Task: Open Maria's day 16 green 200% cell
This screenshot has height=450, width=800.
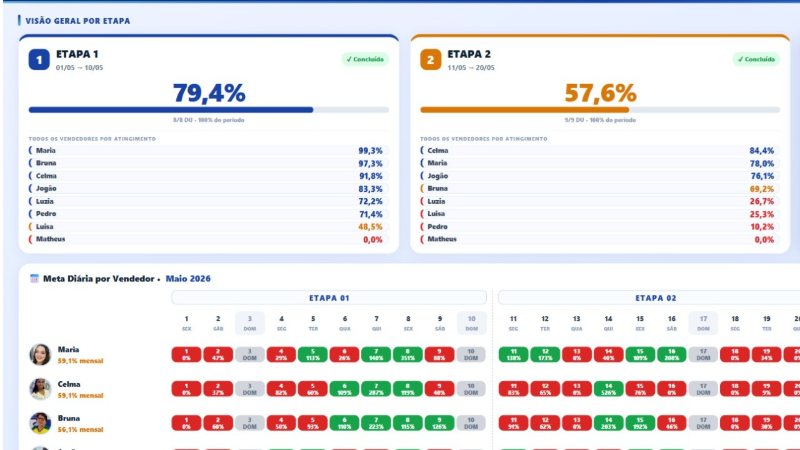Action: [671, 355]
